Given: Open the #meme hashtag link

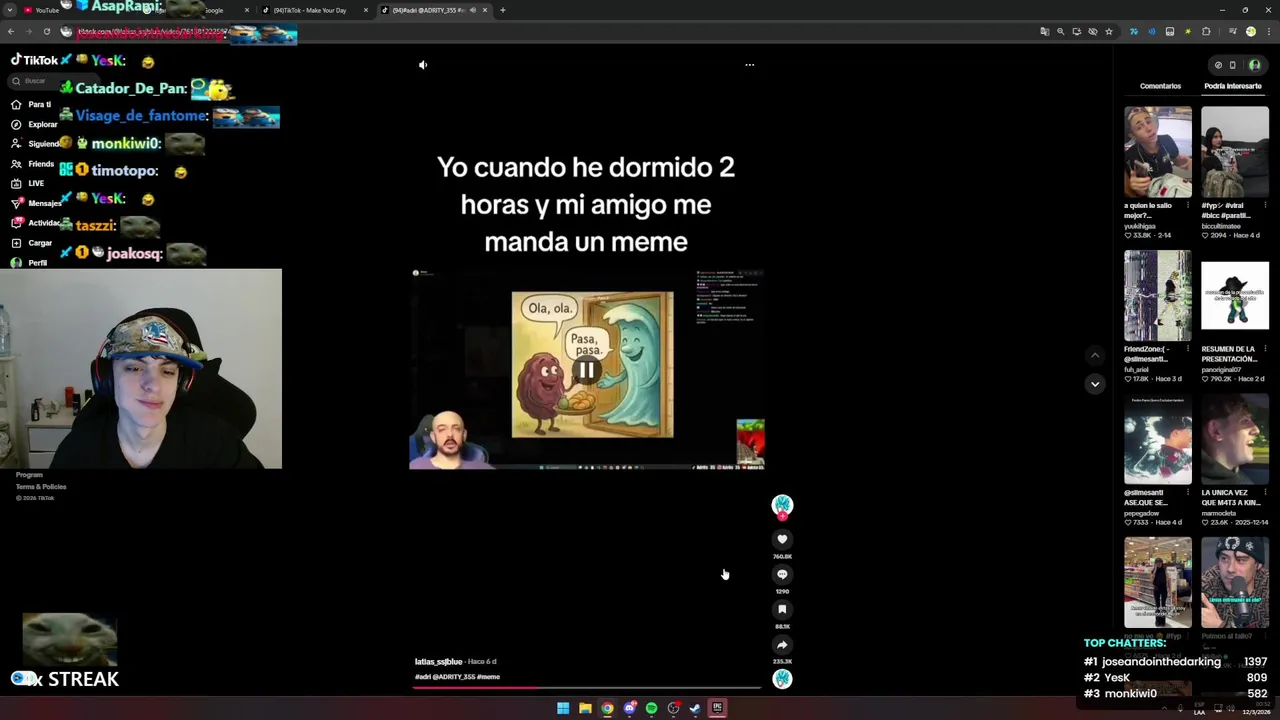Looking at the screenshot, I should tap(488, 677).
